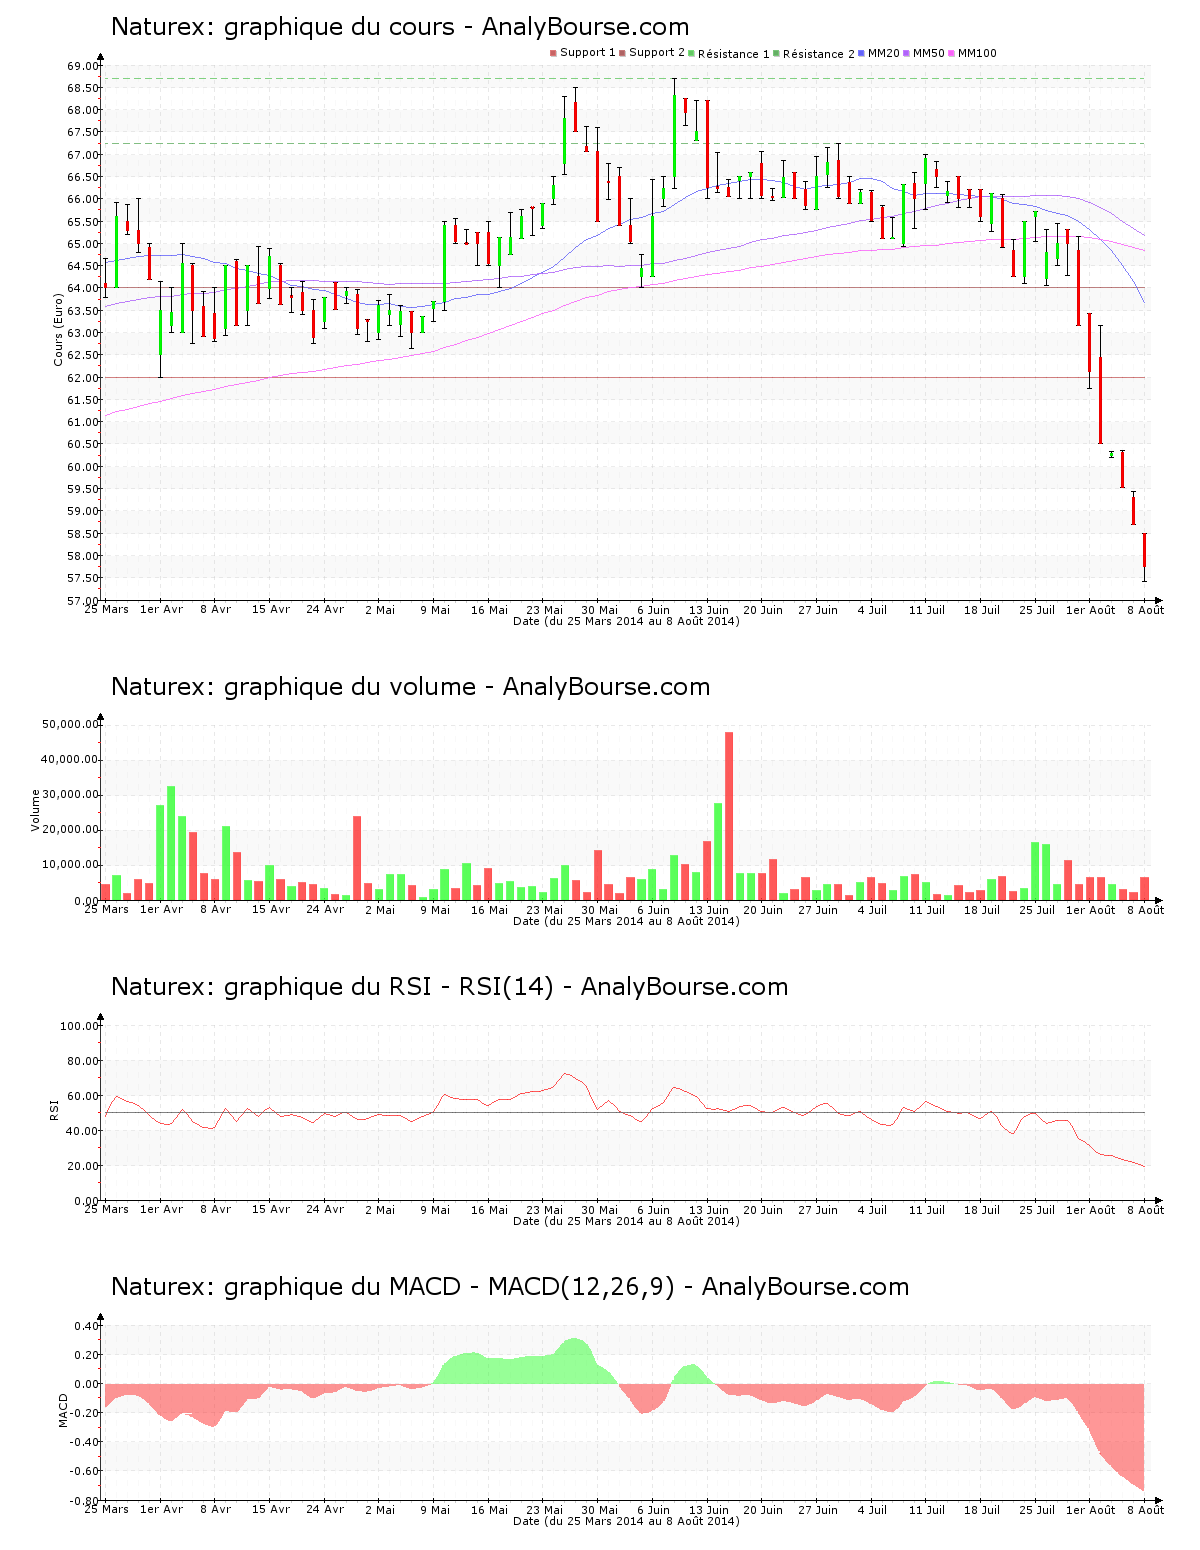Click the 20.00 RSI axis value
Image resolution: width=1200 pixels, height=1550 pixels.
click(83, 1166)
